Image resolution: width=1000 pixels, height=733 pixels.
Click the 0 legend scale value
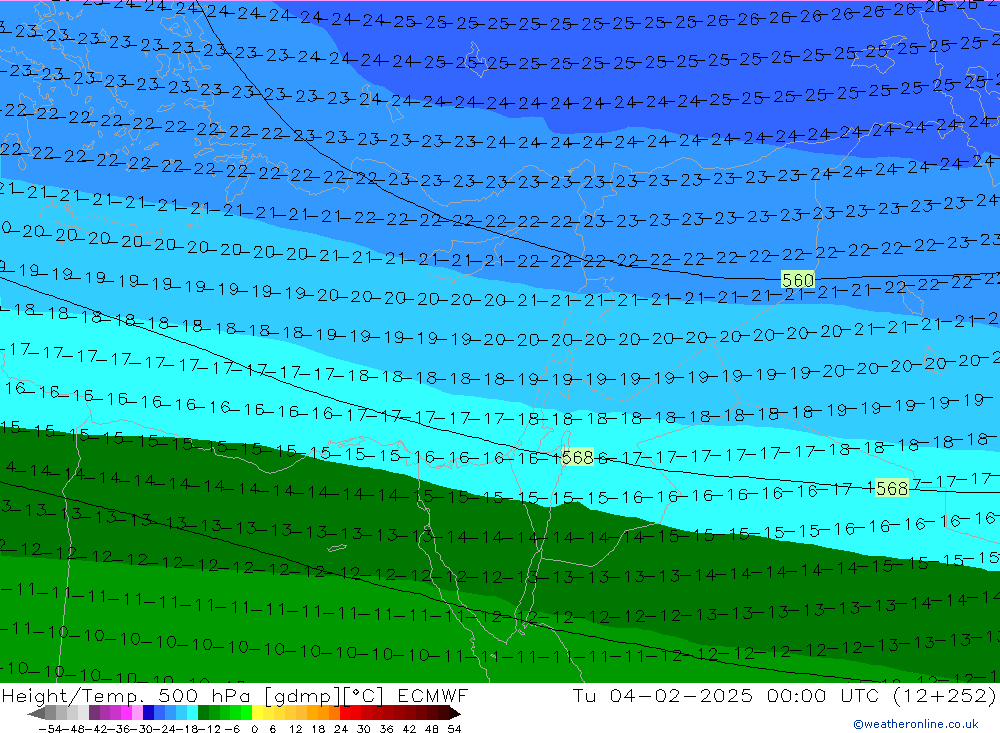coord(254,729)
